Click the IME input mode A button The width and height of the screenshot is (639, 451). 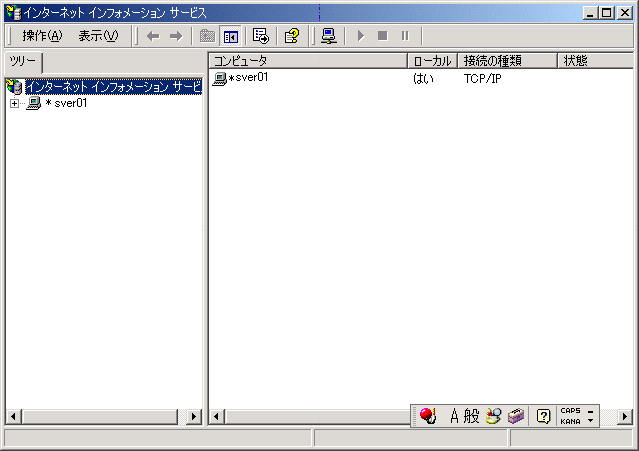click(454, 416)
